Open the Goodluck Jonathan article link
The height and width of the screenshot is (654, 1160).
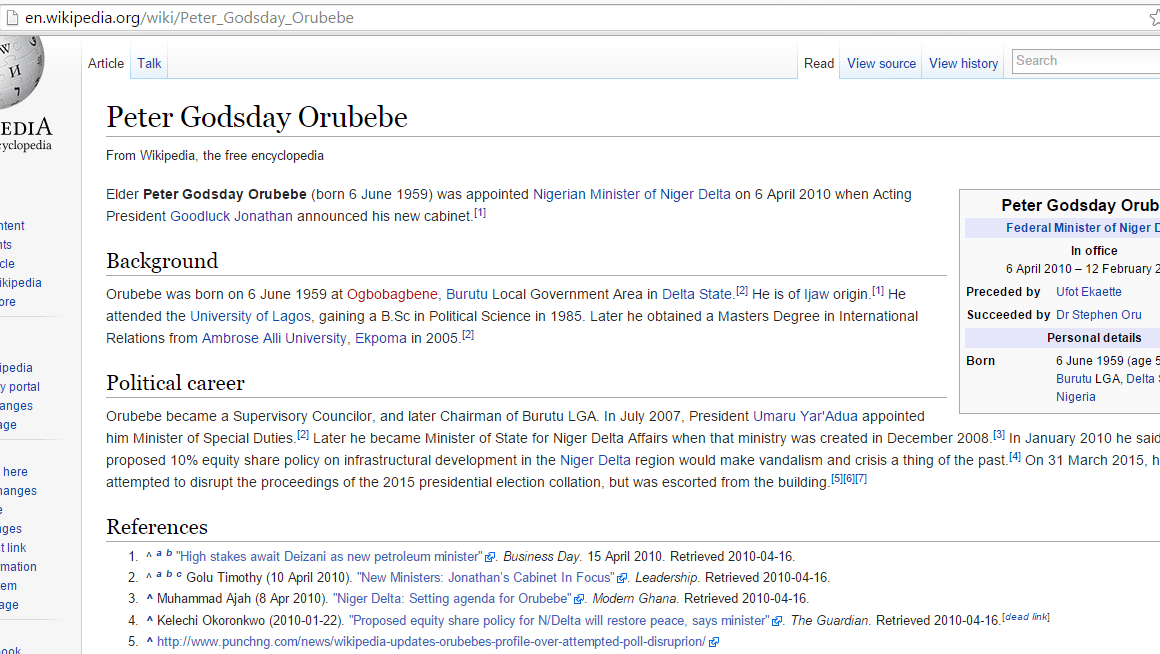(233, 216)
